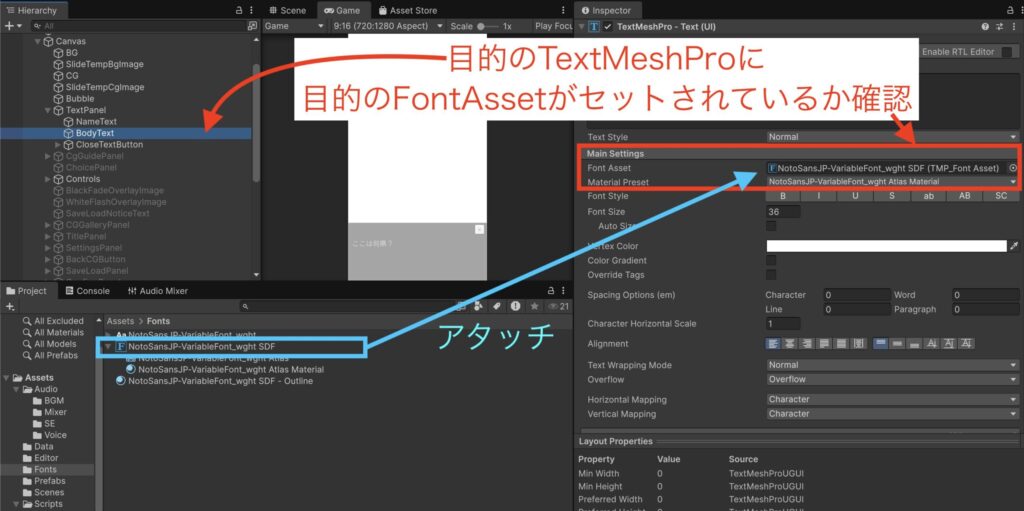Image resolution: width=1024 pixels, height=511 pixels.
Task: Click the Play Focused button
Action: pyautogui.click(x=553, y=26)
